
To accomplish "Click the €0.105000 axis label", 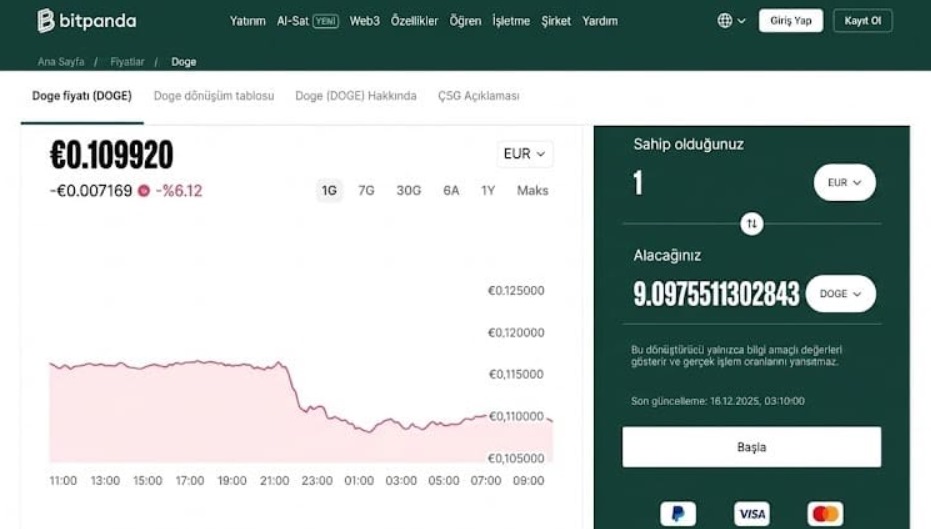I will click(516, 458).
